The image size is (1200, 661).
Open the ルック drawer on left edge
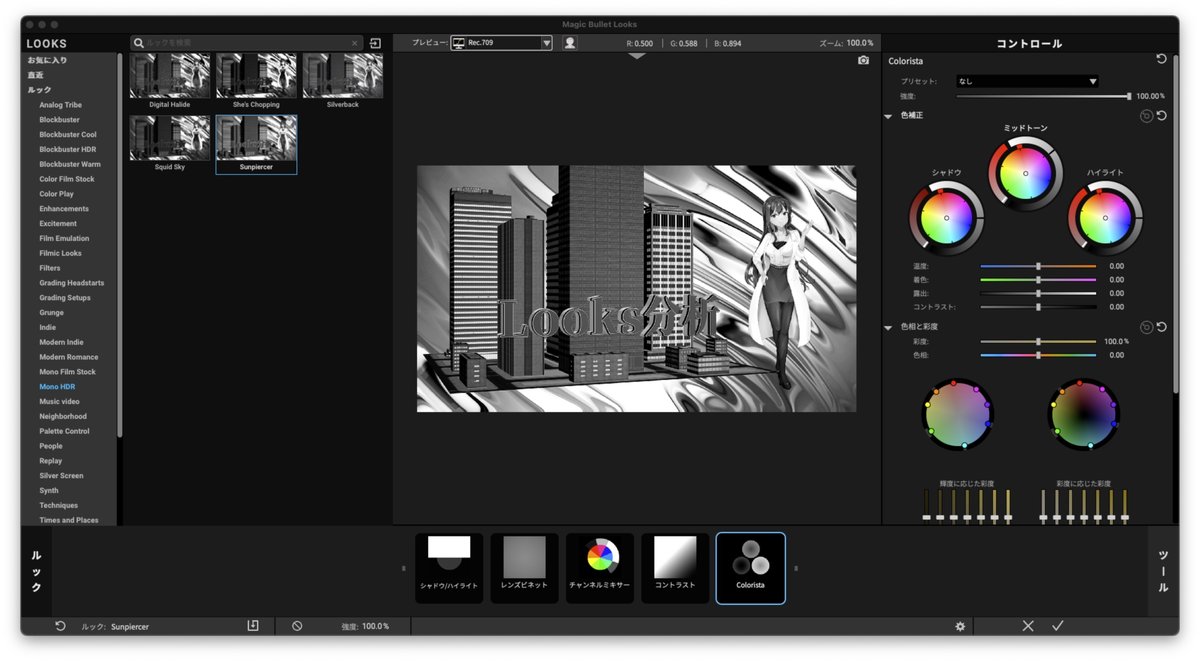point(36,570)
